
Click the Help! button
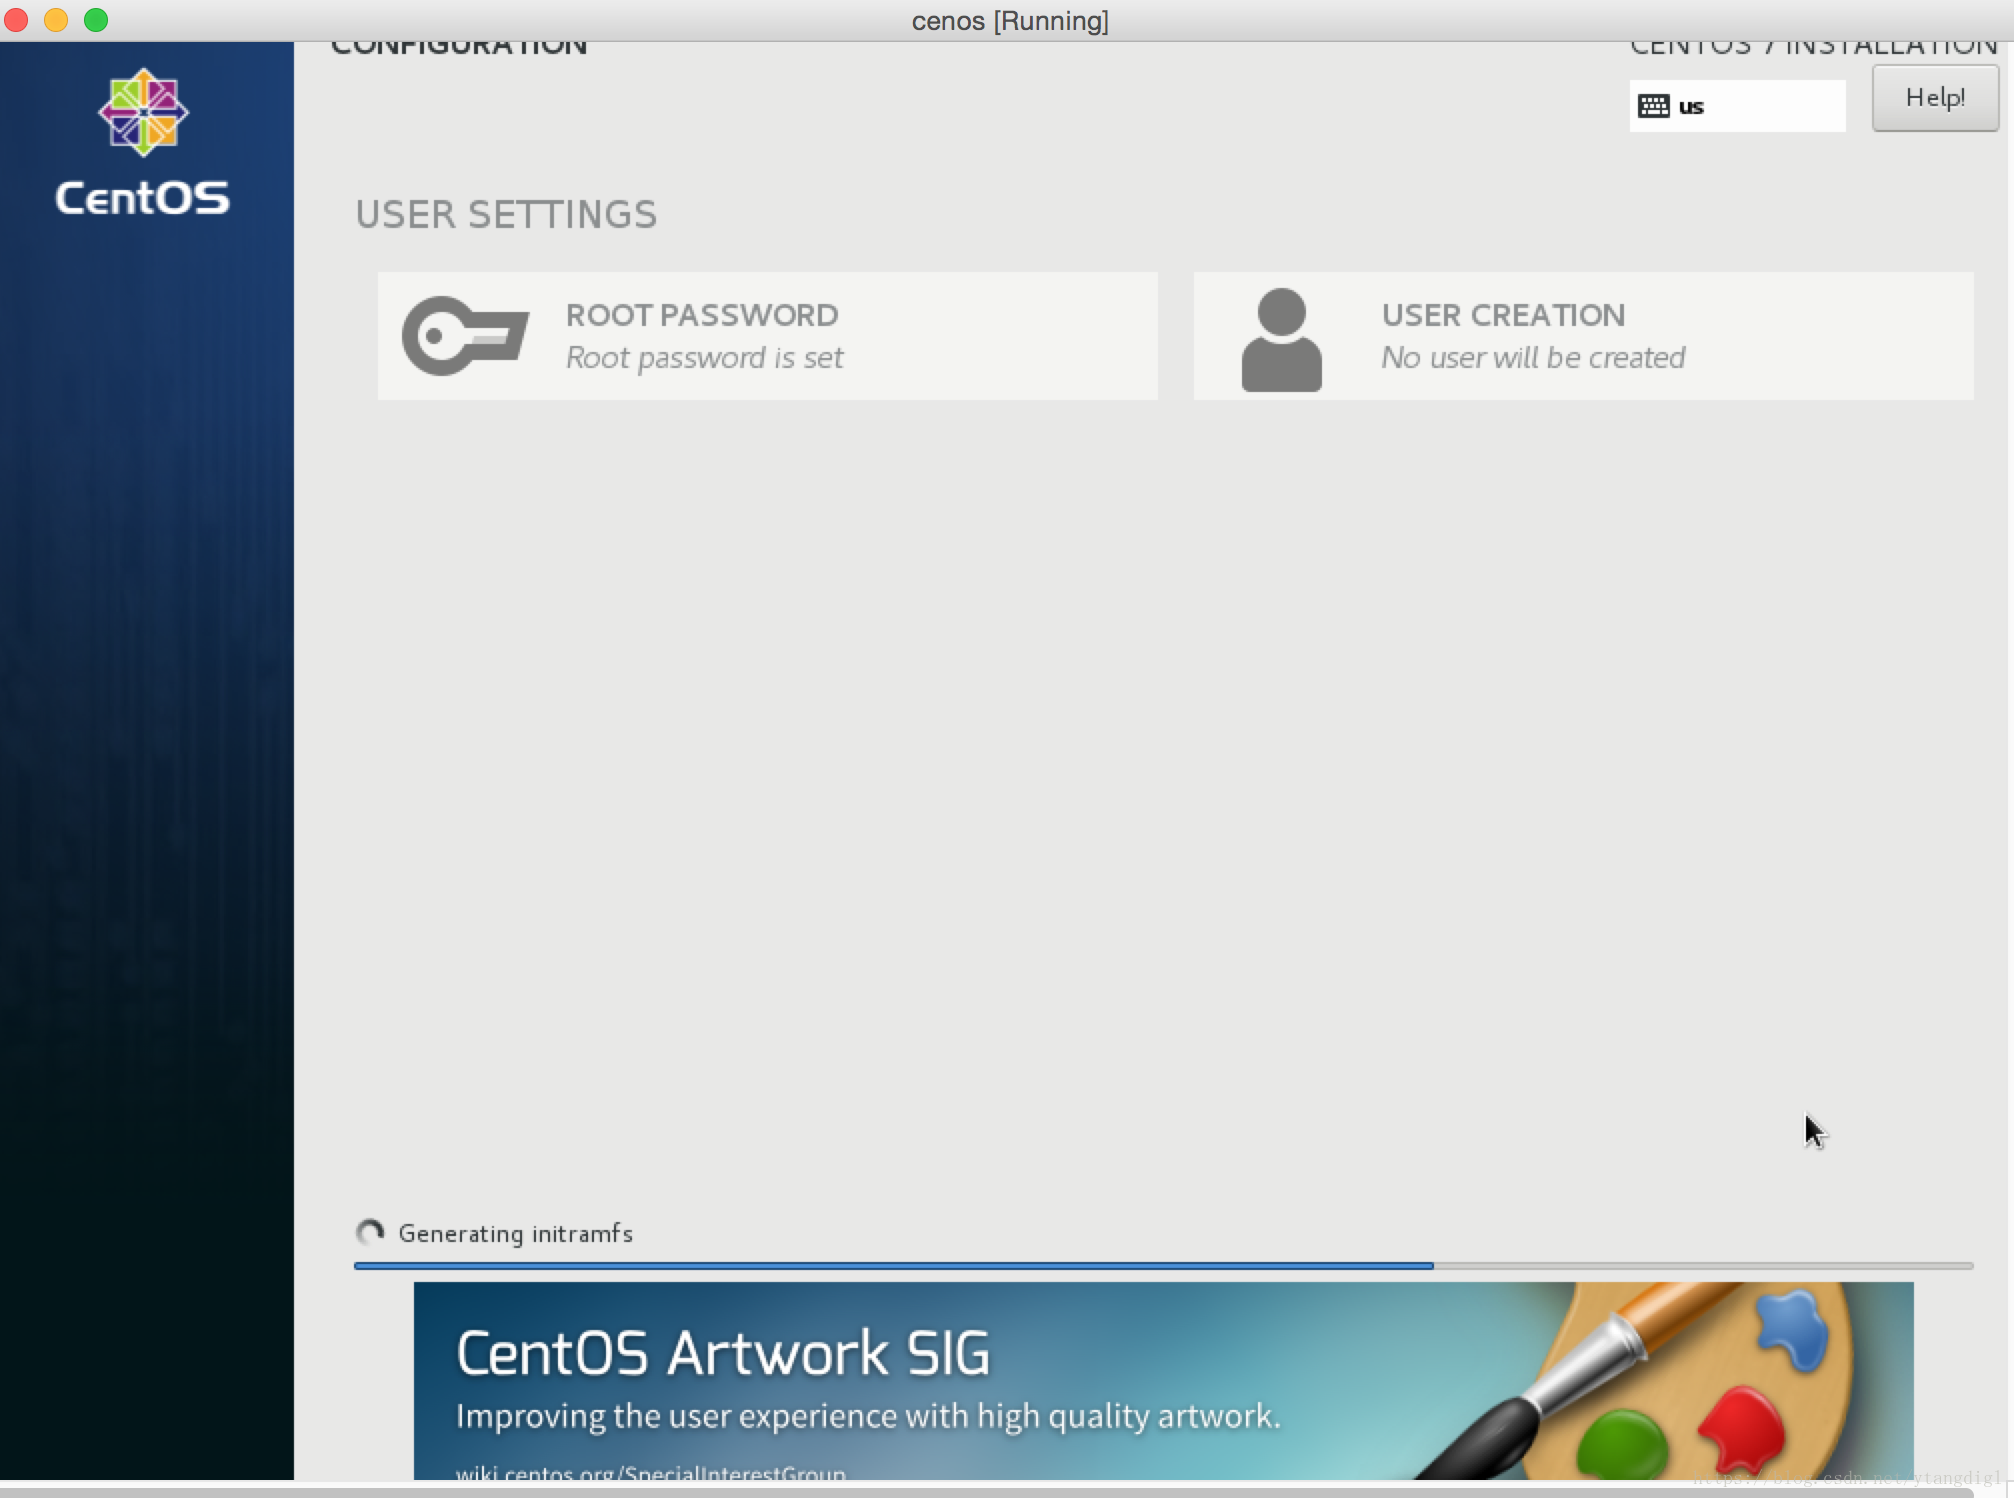point(1935,98)
